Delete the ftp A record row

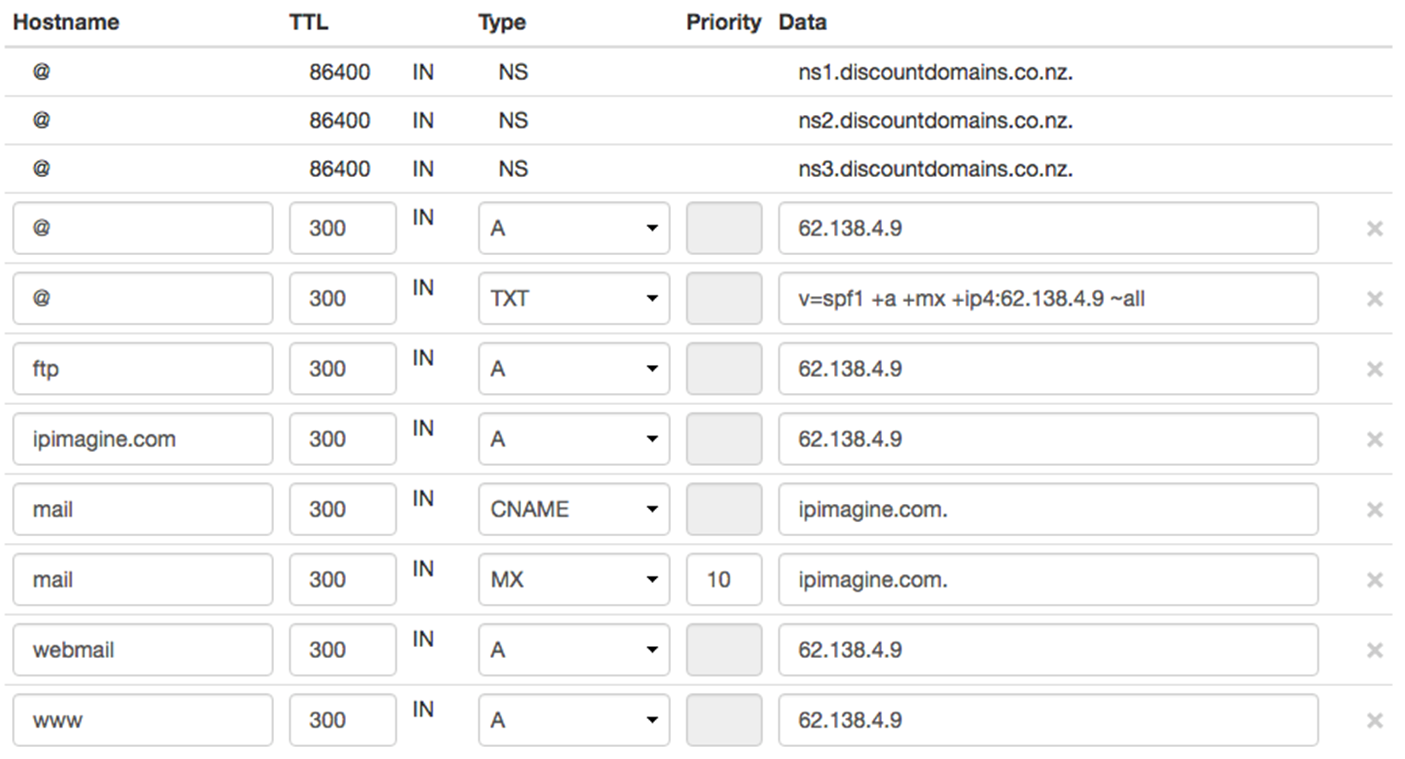[x=1374, y=369]
